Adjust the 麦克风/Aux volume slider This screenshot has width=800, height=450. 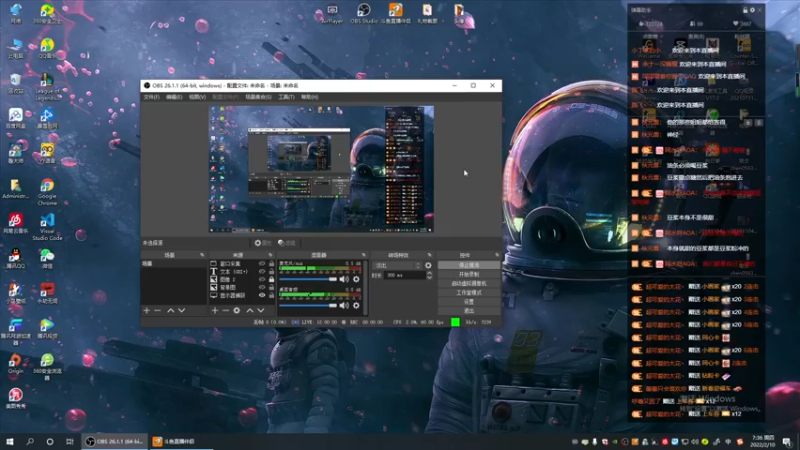tap(308, 279)
